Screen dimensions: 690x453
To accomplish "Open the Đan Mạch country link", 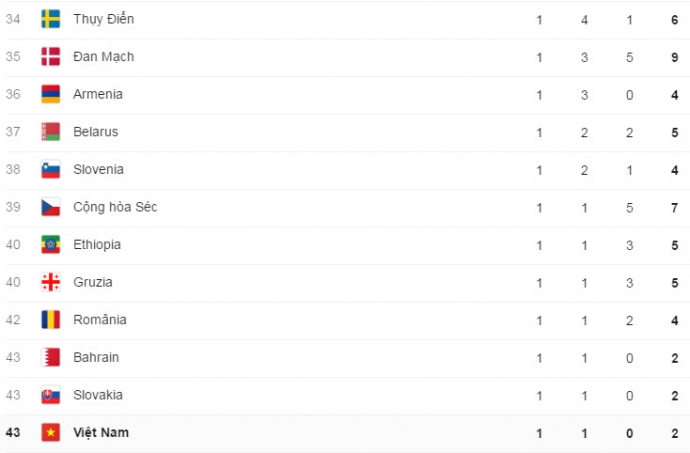I will [103, 57].
